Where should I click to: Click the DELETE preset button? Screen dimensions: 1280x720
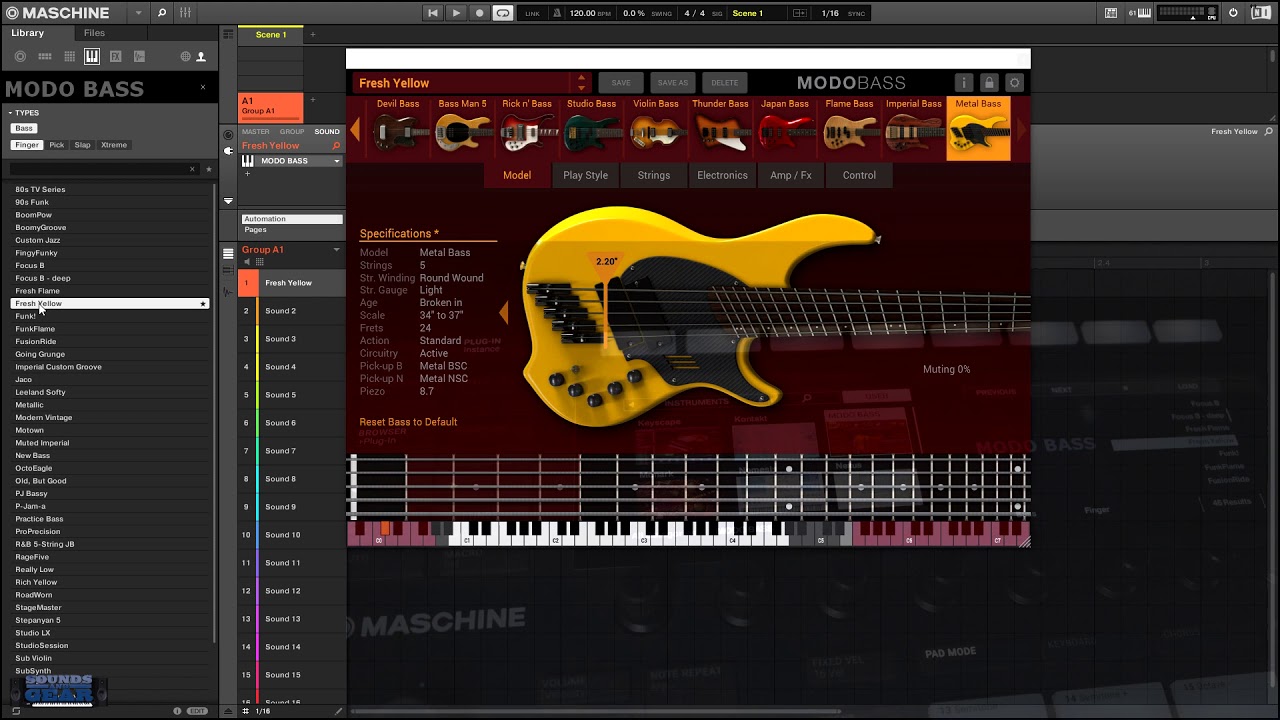(725, 83)
